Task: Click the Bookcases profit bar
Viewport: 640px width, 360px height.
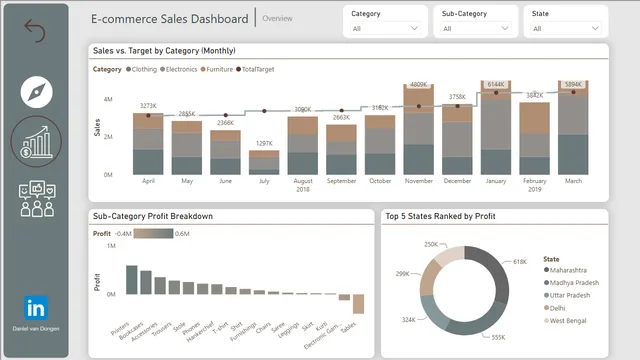Action: pyautogui.click(x=146, y=282)
